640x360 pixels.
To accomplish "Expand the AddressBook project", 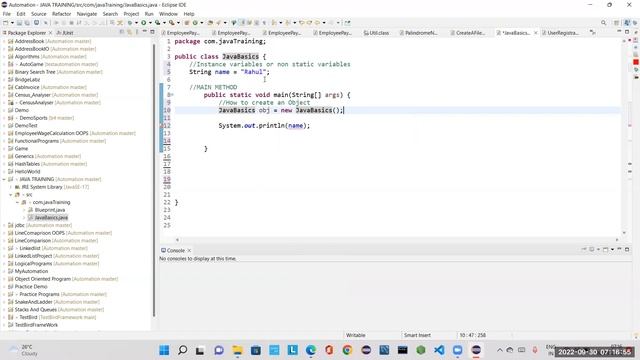I will (4, 41).
